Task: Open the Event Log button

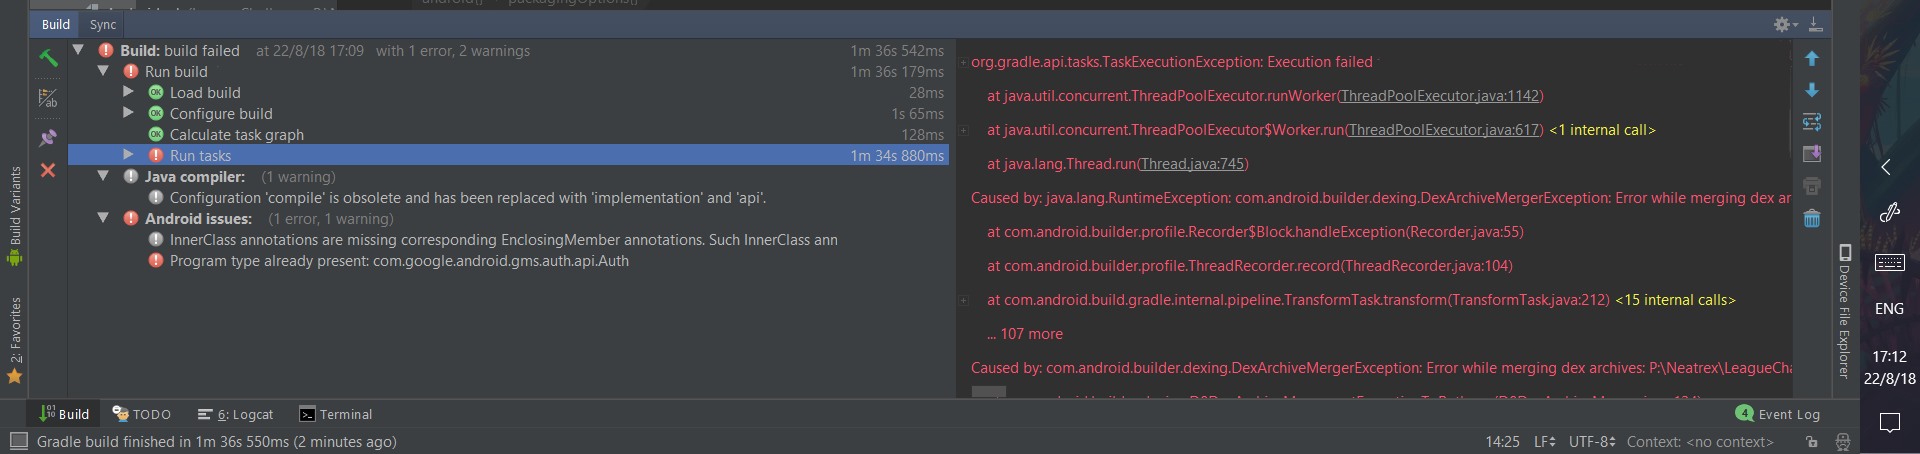Action: 1778,414
